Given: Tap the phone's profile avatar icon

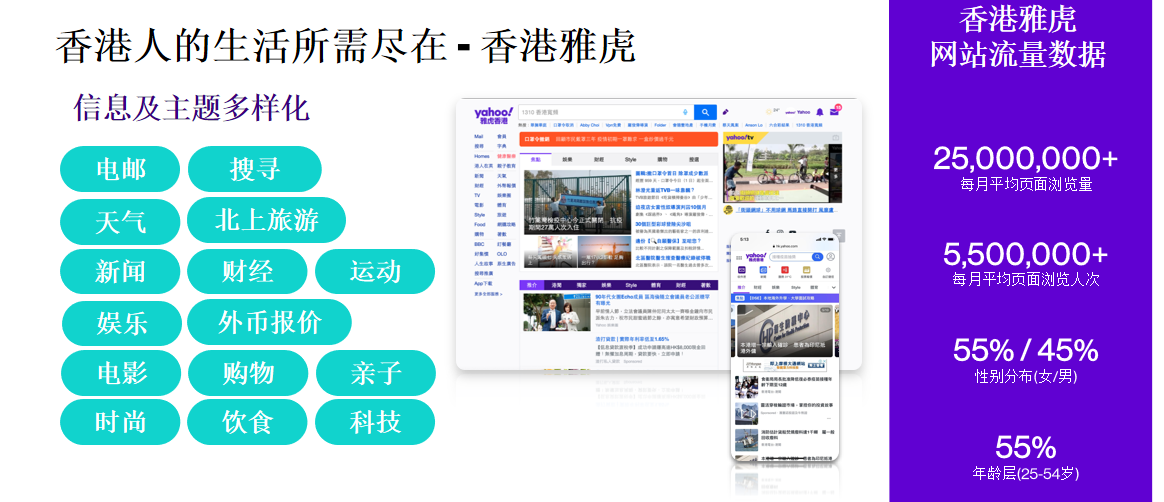Looking at the screenshot, I should point(831,257).
